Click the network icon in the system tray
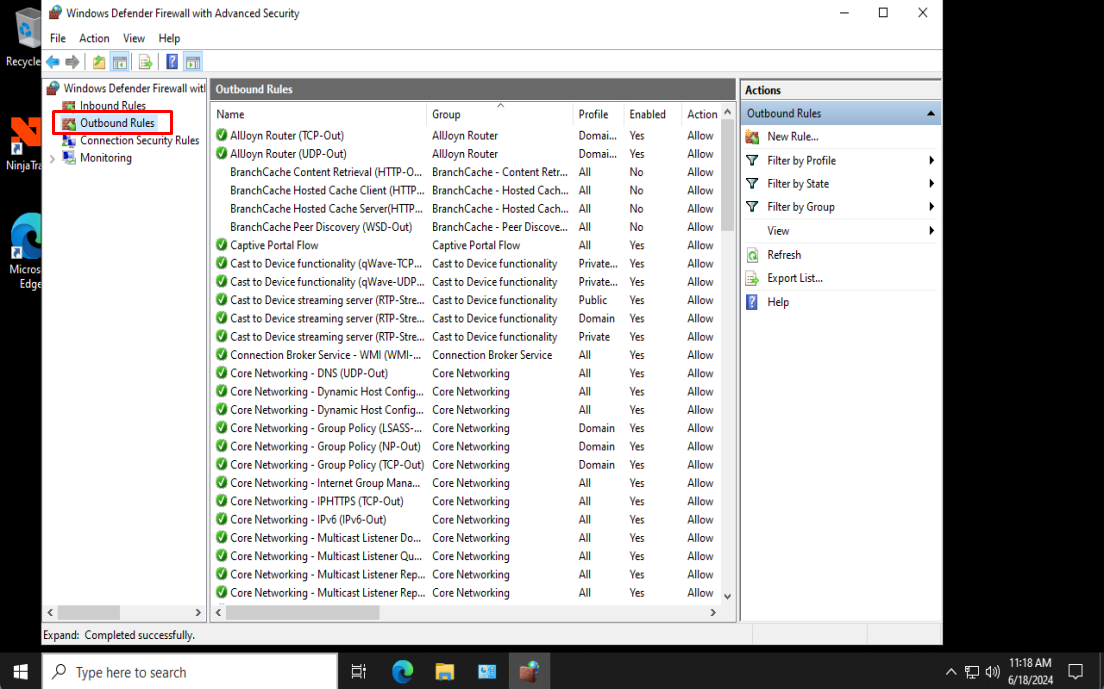 coord(972,671)
